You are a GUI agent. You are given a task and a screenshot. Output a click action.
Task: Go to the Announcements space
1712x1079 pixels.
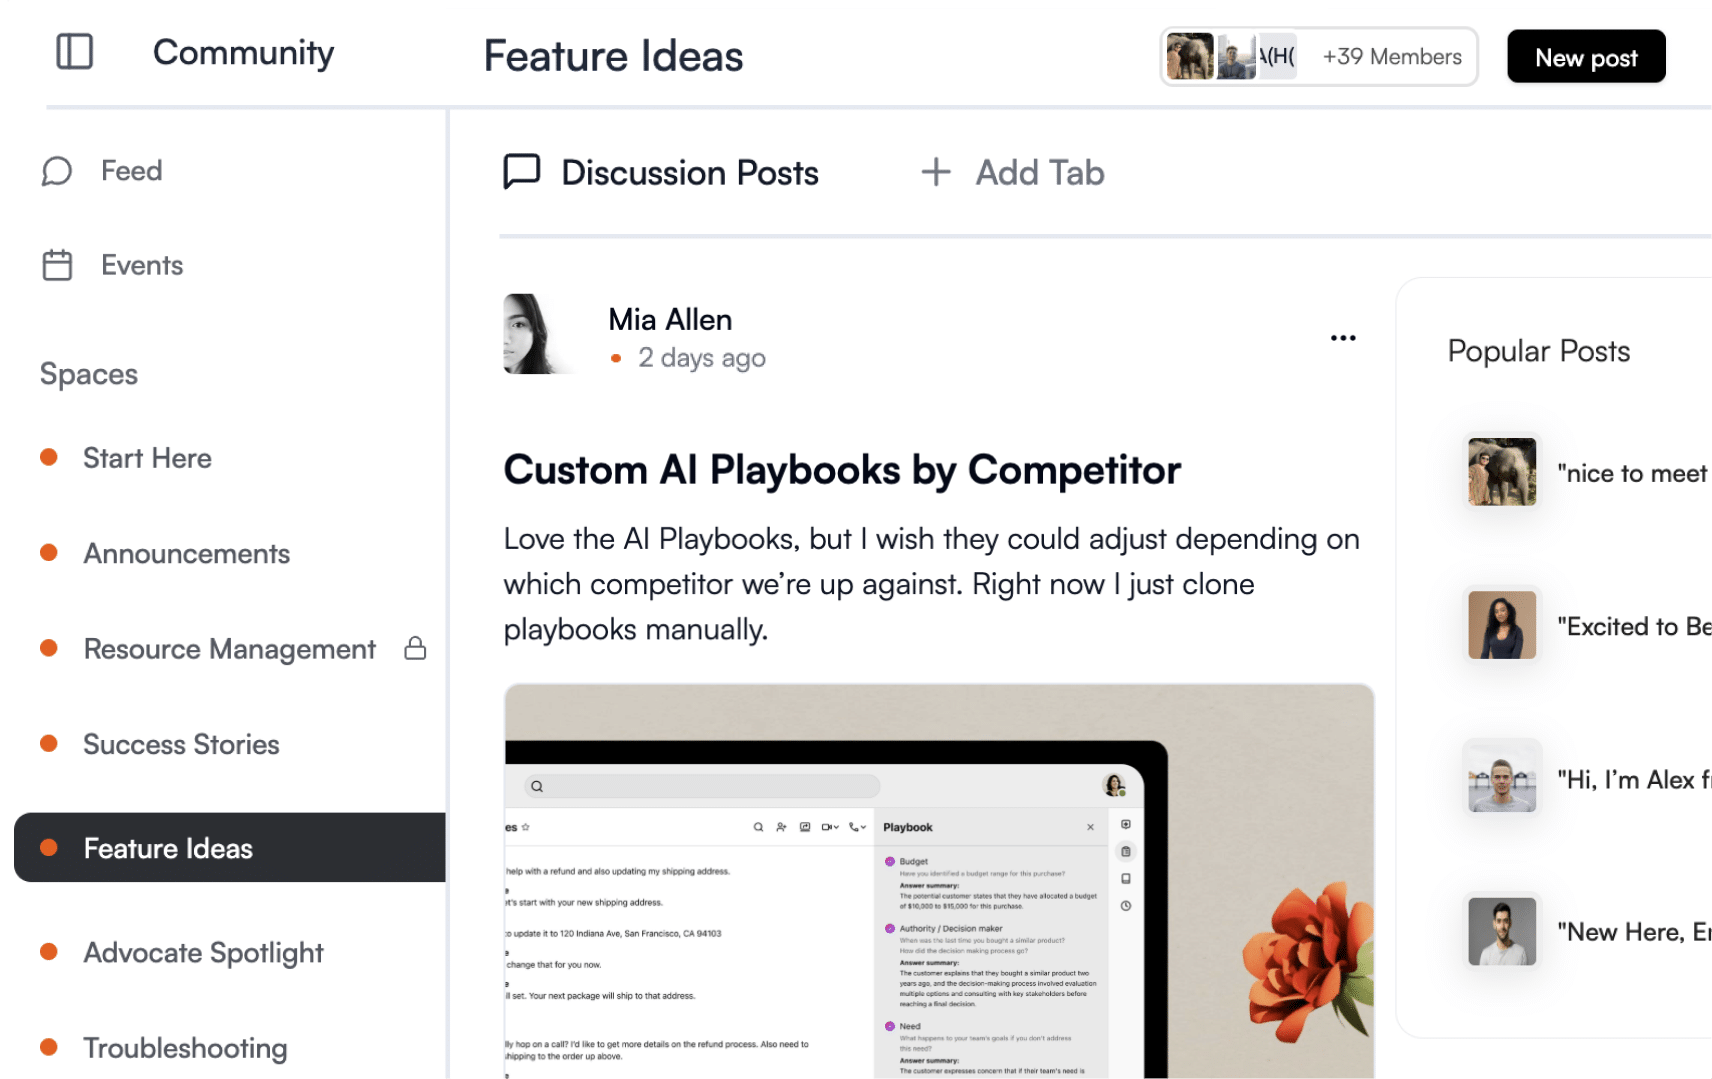tap(186, 553)
